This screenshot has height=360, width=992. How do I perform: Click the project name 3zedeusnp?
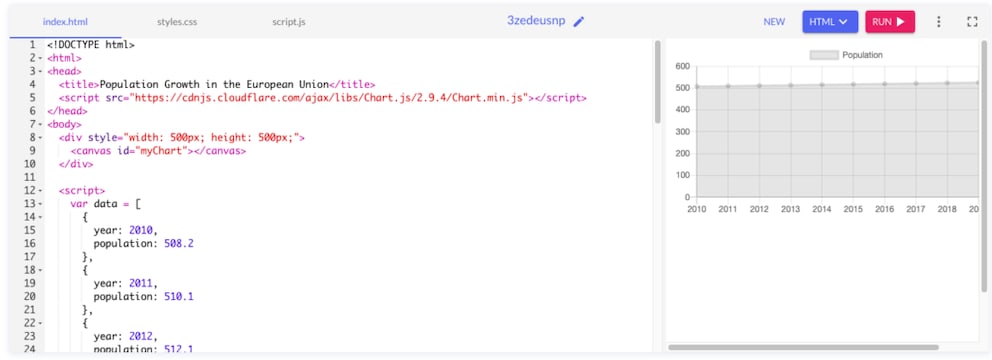536,20
